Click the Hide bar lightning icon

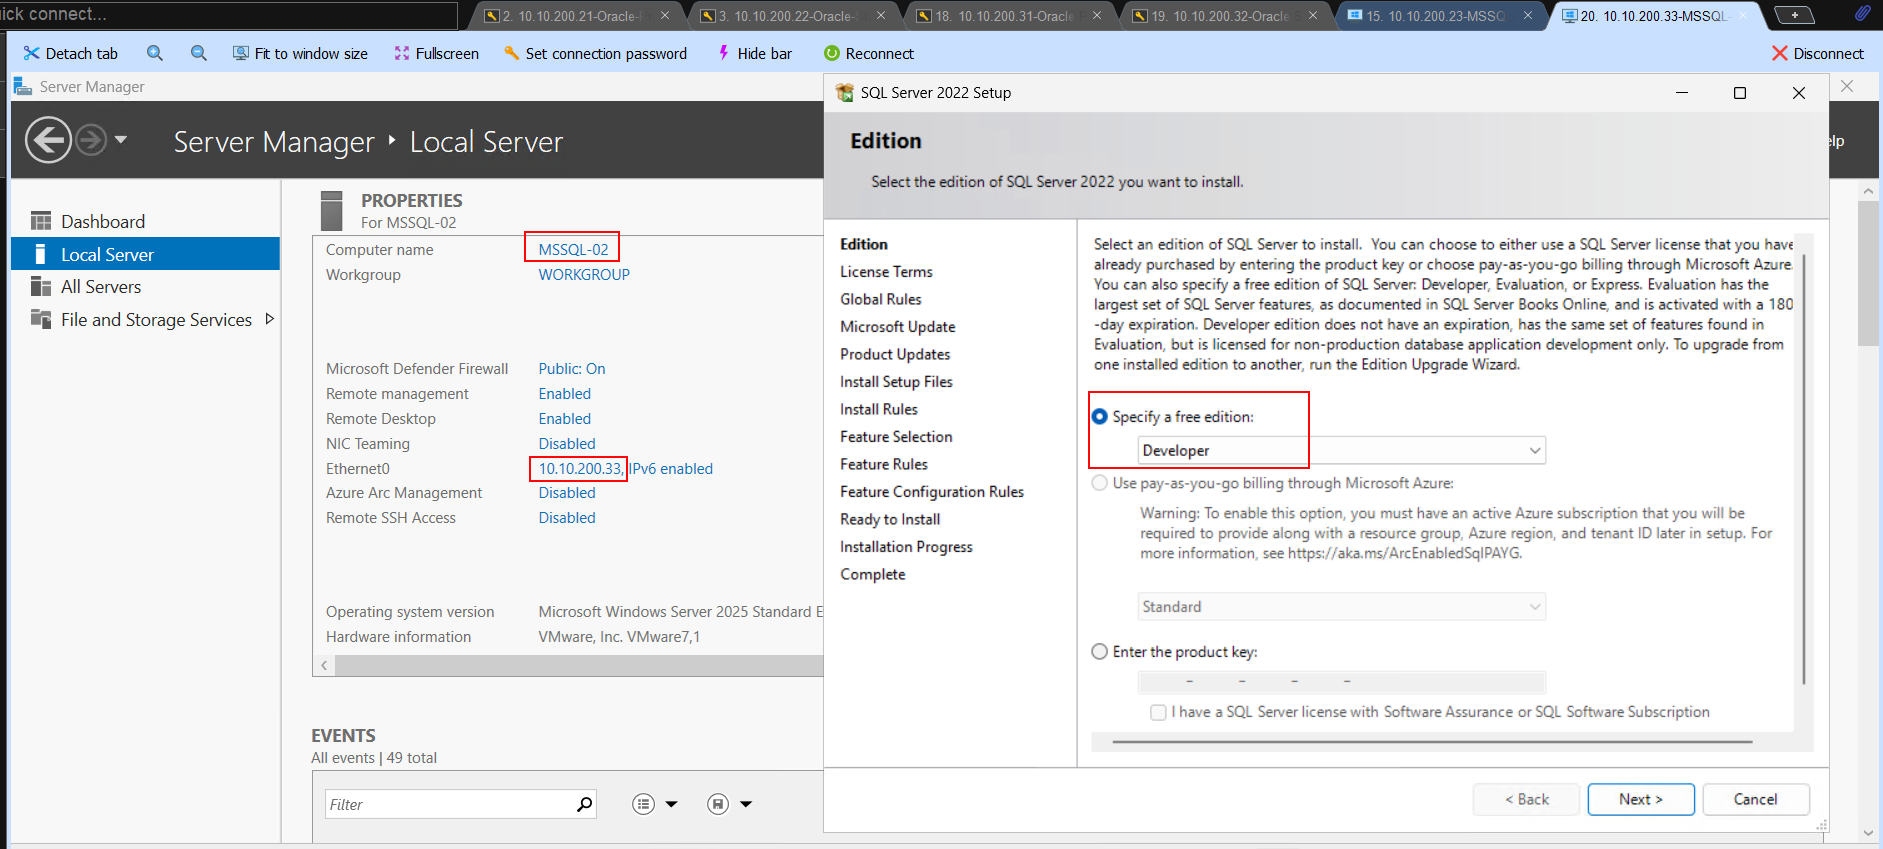[x=724, y=54]
